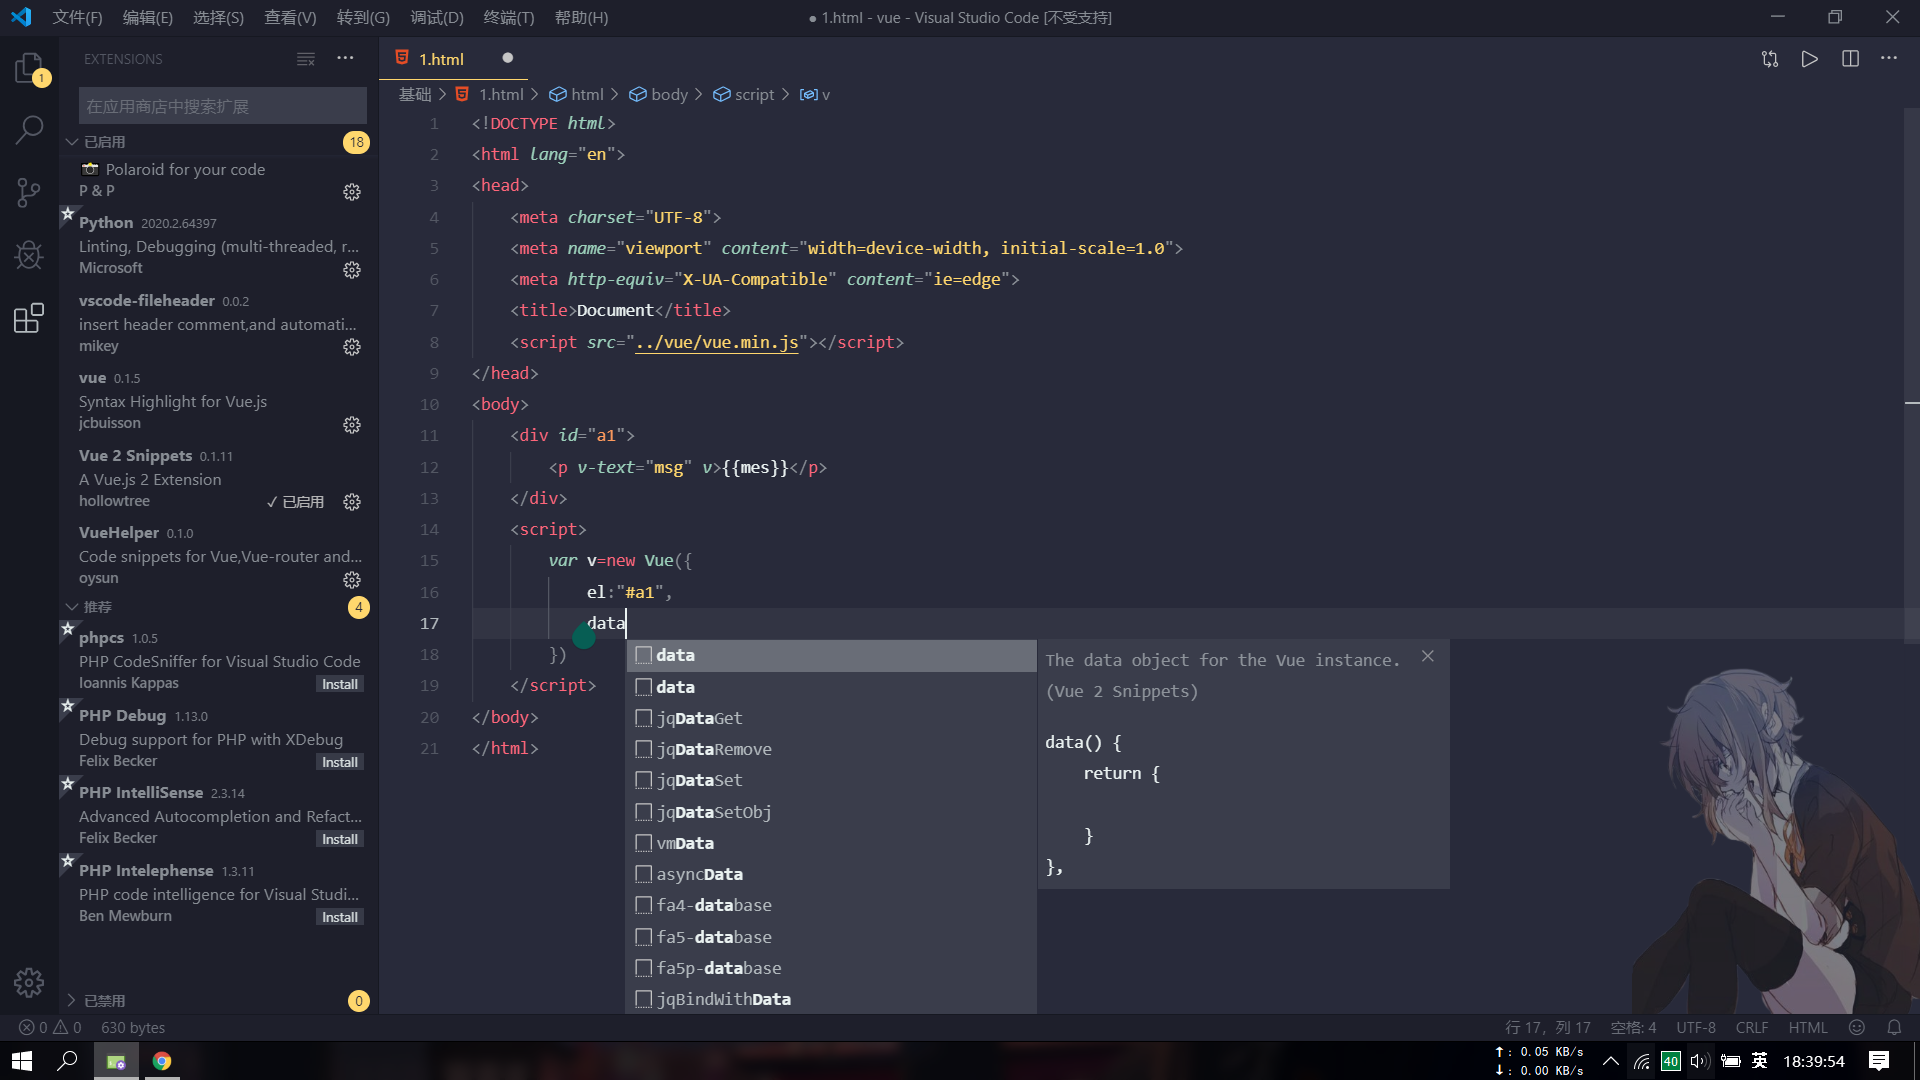The height and width of the screenshot is (1080, 1920).
Task: Open the Search view icon
Action: click(x=29, y=129)
